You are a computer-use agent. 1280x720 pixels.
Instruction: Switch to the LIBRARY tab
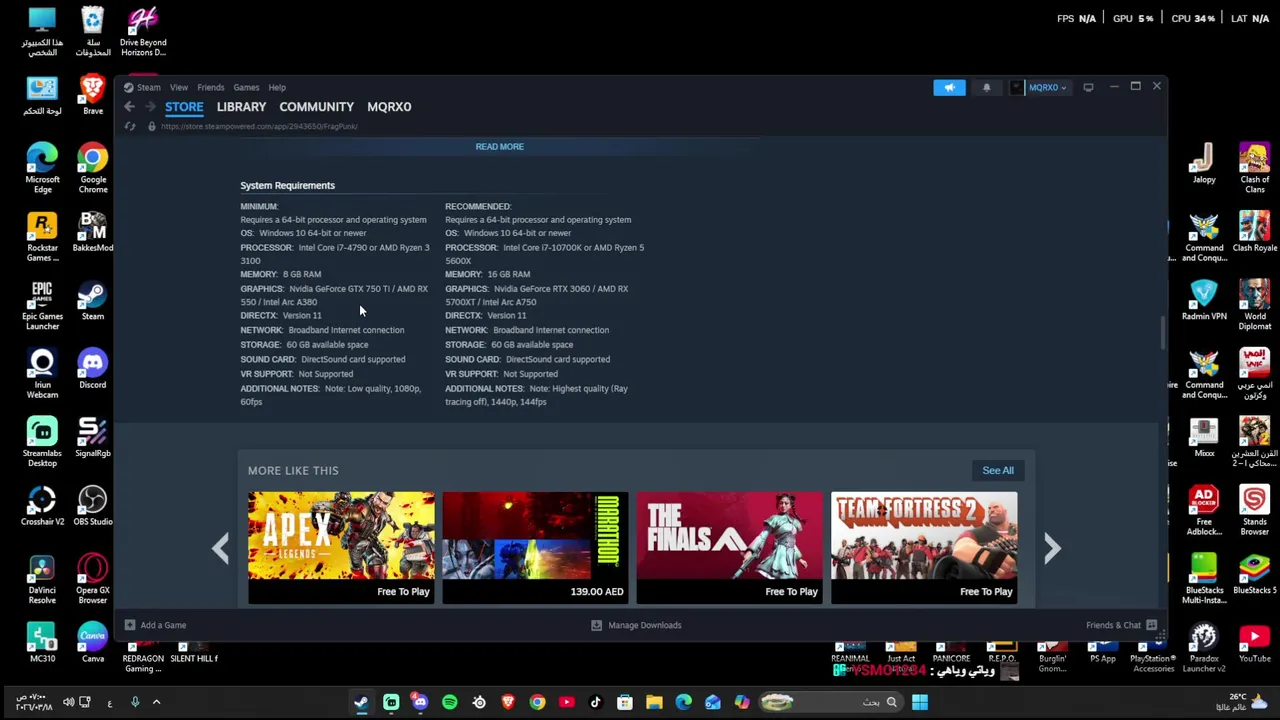[x=241, y=106]
